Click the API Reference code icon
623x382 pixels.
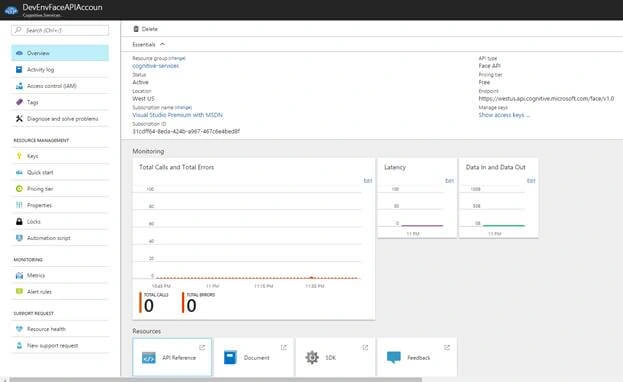click(x=149, y=358)
